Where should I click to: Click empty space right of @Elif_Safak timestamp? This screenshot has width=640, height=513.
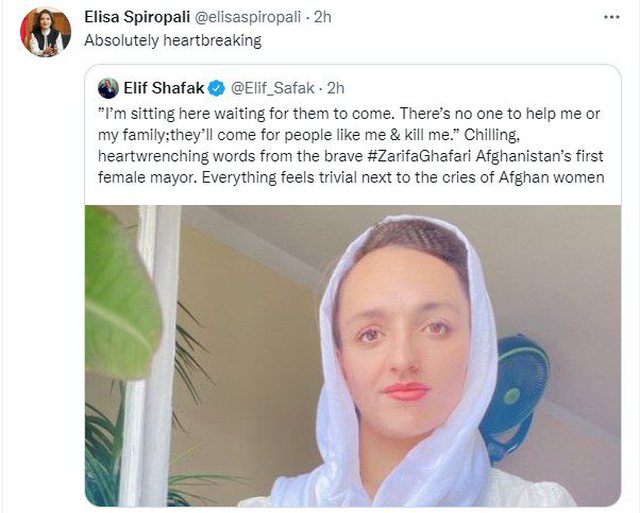[482, 88]
